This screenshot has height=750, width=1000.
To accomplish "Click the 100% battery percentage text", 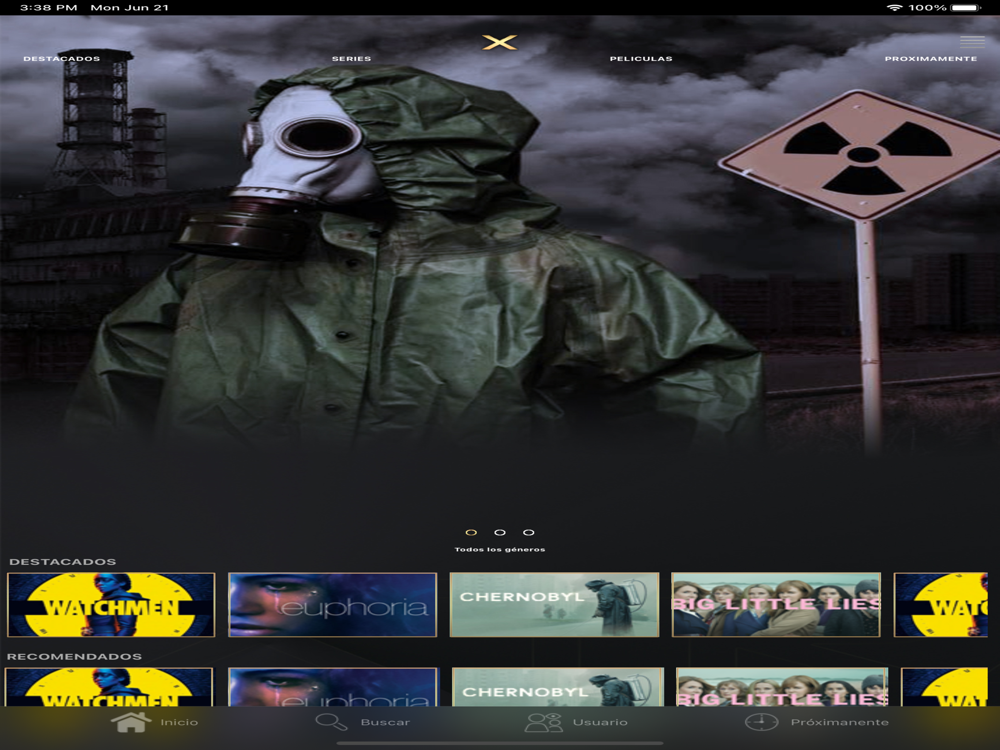I will (x=927, y=8).
